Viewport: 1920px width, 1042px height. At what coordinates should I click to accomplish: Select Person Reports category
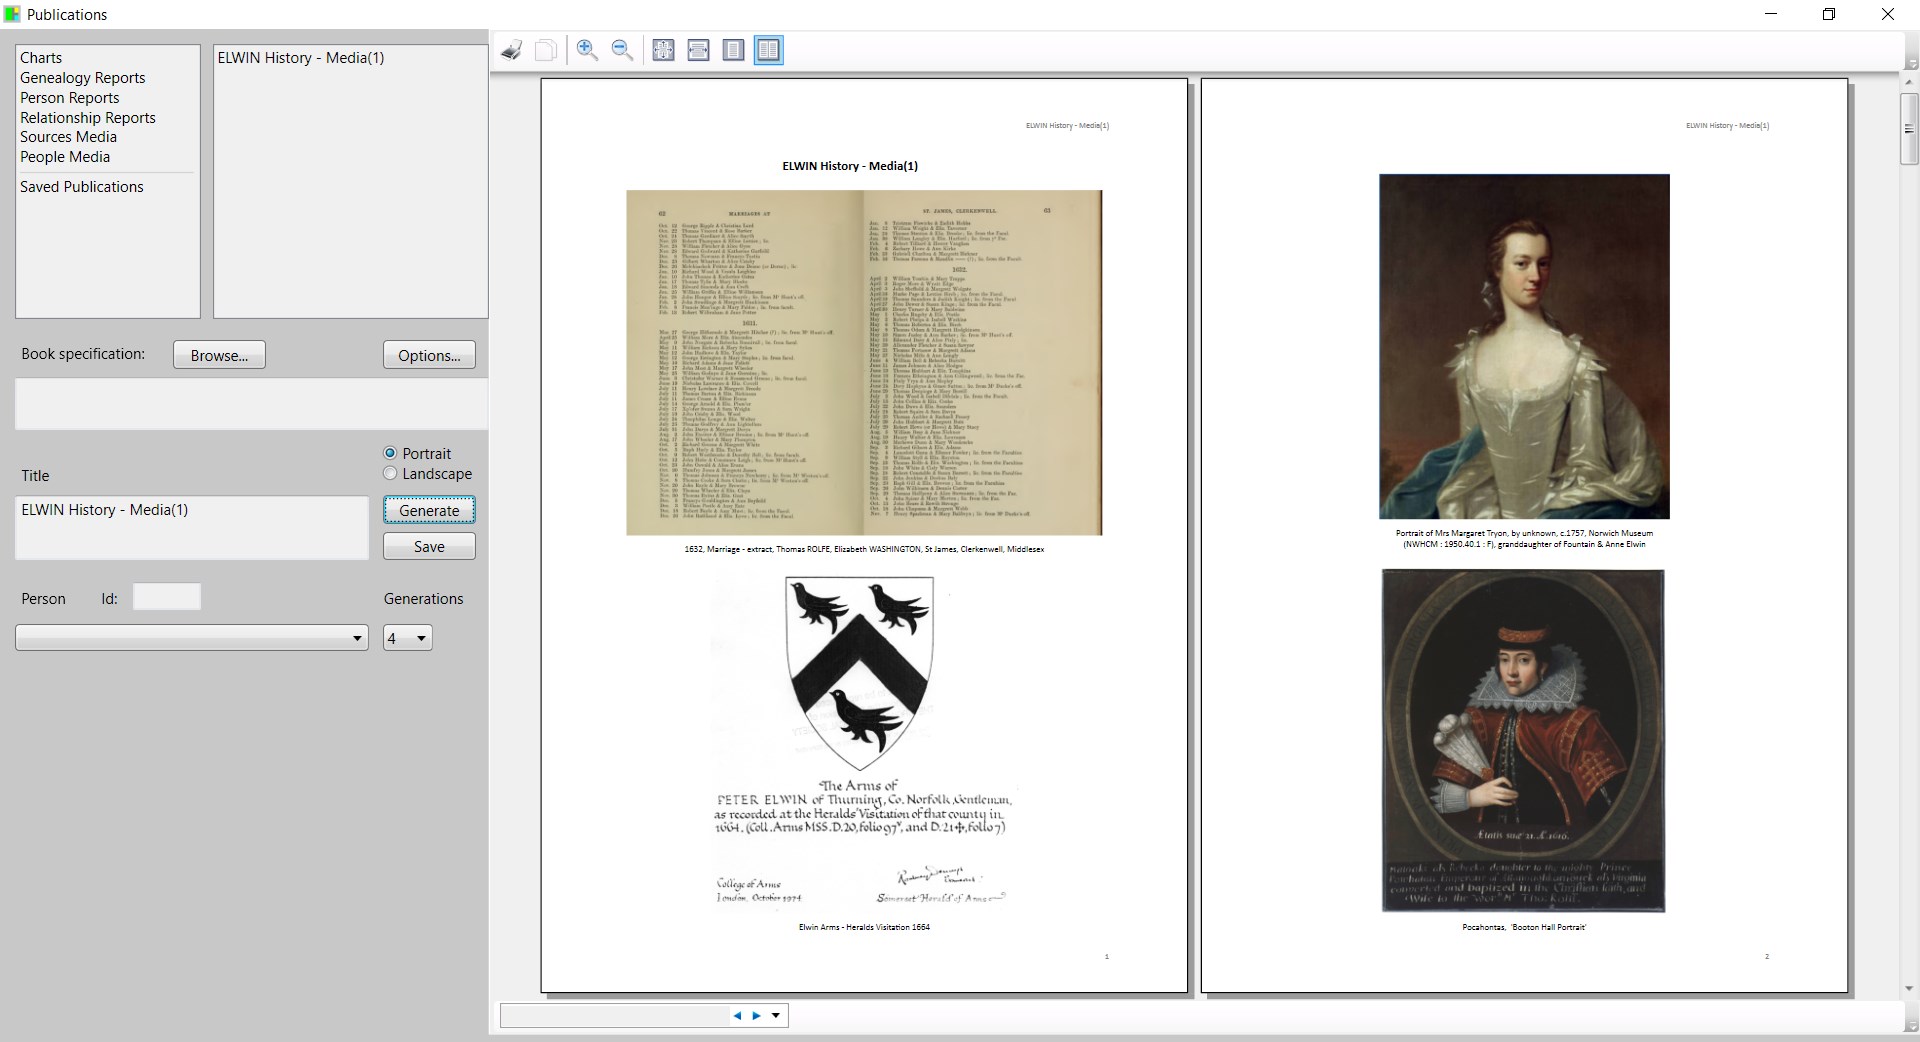(x=70, y=98)
